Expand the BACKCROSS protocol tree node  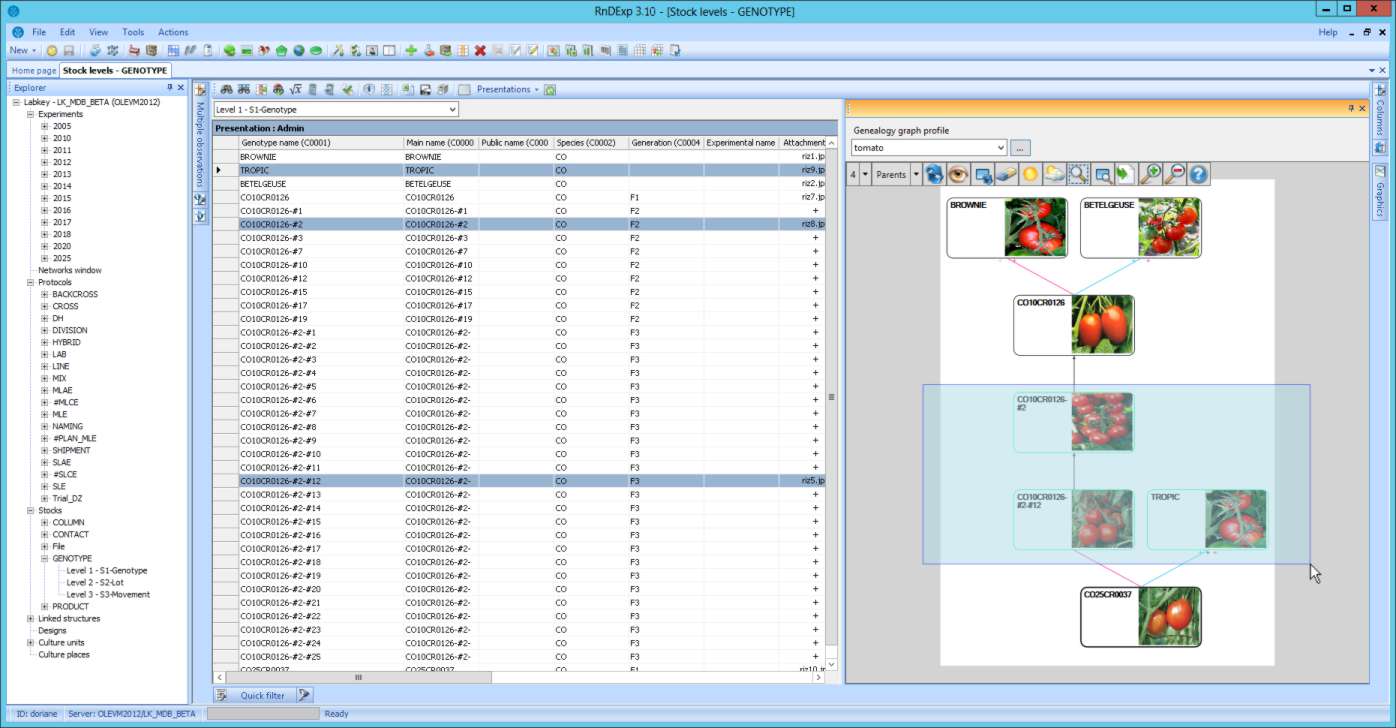(x=44, y=295)
